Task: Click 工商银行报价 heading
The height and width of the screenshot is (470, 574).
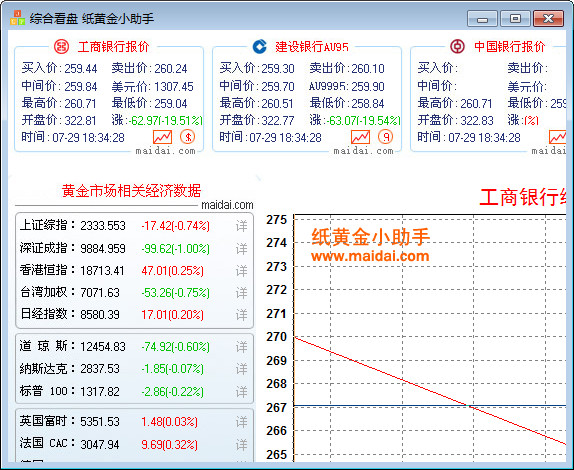Action: 113,46
